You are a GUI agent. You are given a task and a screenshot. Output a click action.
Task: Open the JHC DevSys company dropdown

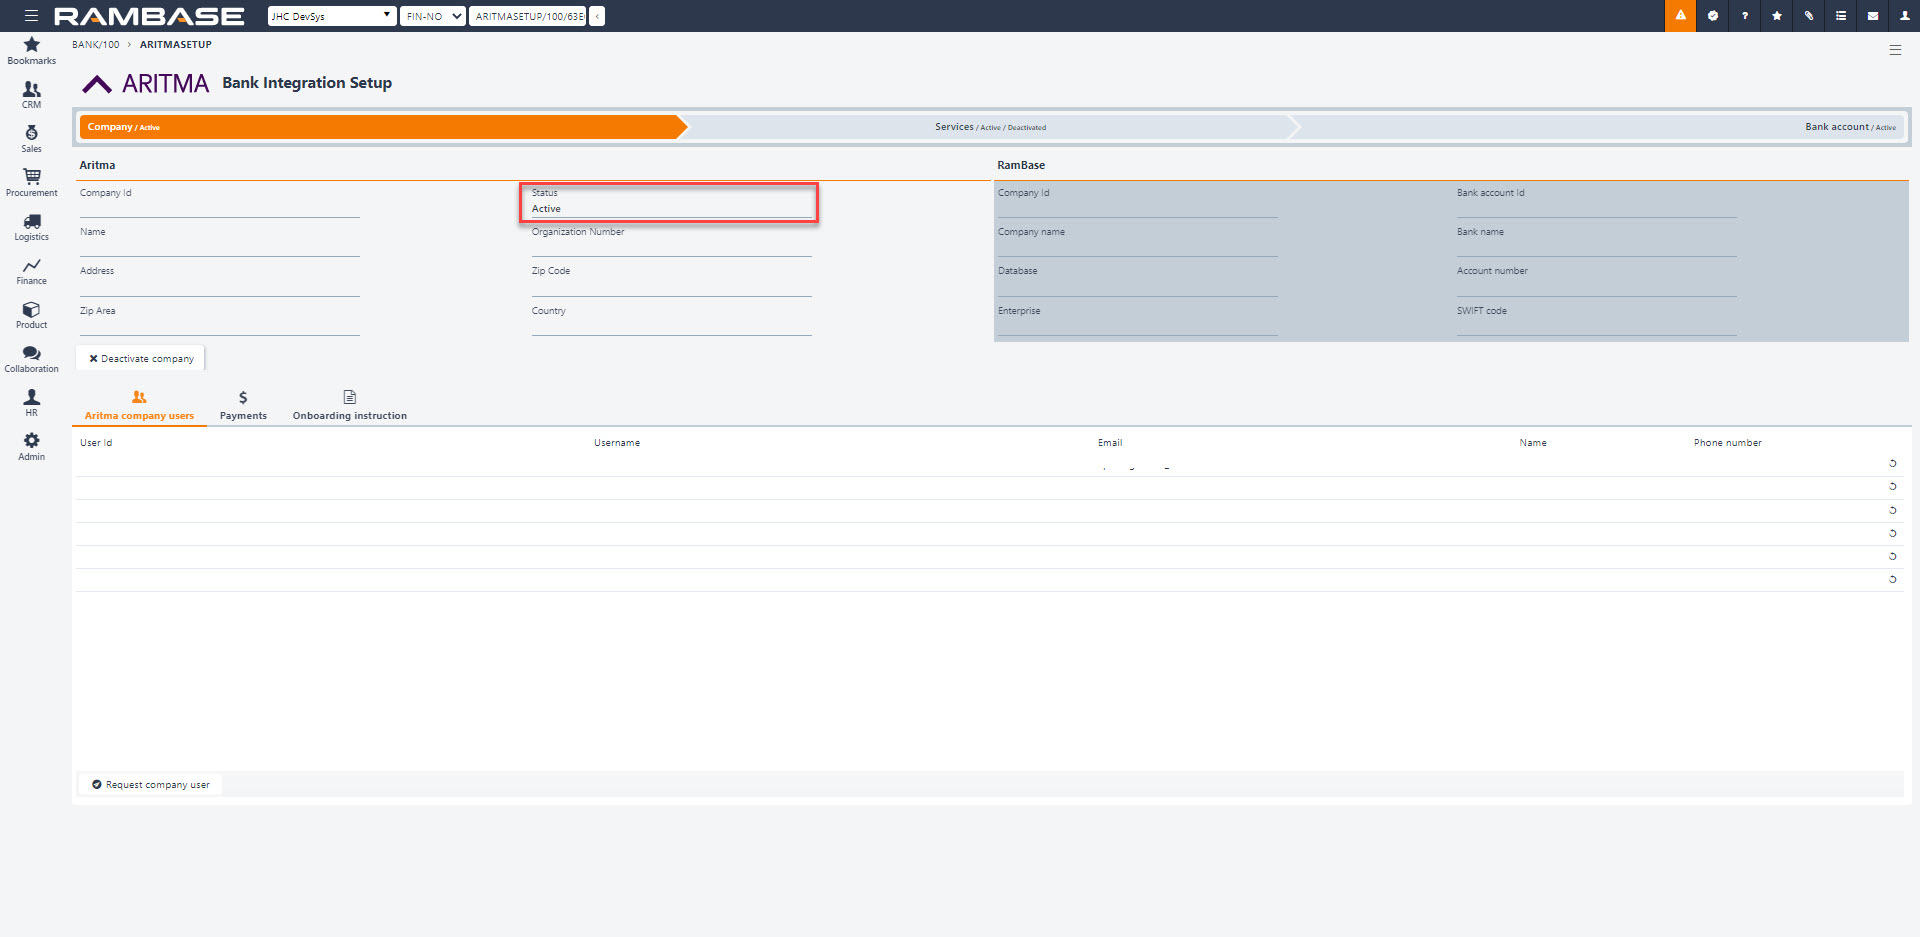tap(332, 16)
